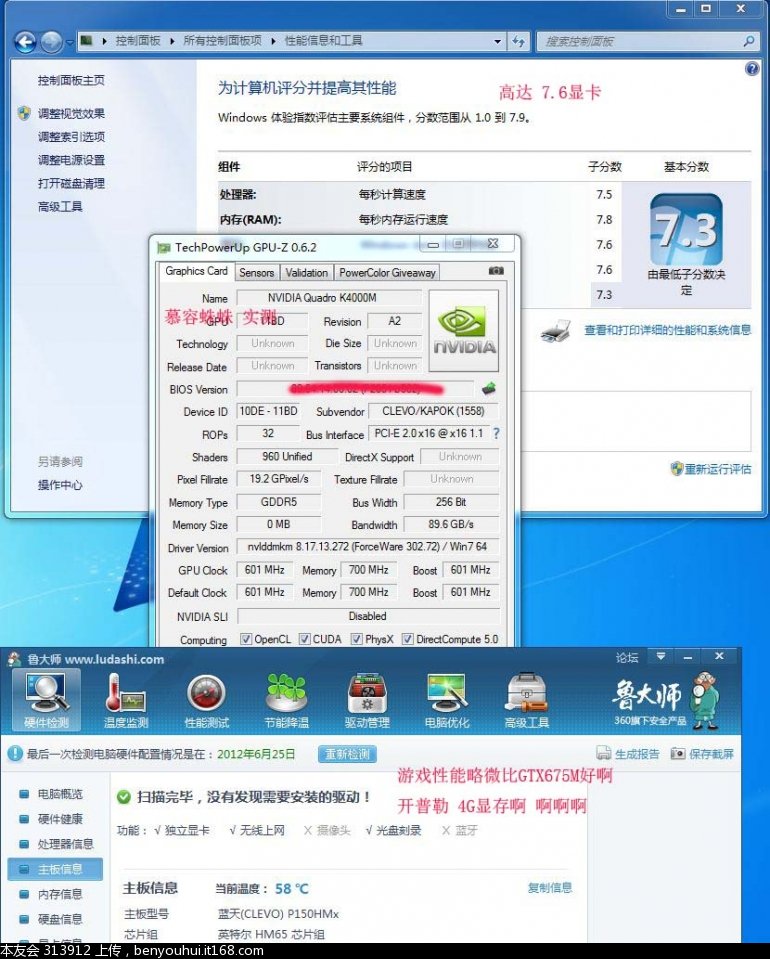Open 控制面板主页 in the left pane
This screenshot has width=770, height=959.
click(x=71, y=80)
